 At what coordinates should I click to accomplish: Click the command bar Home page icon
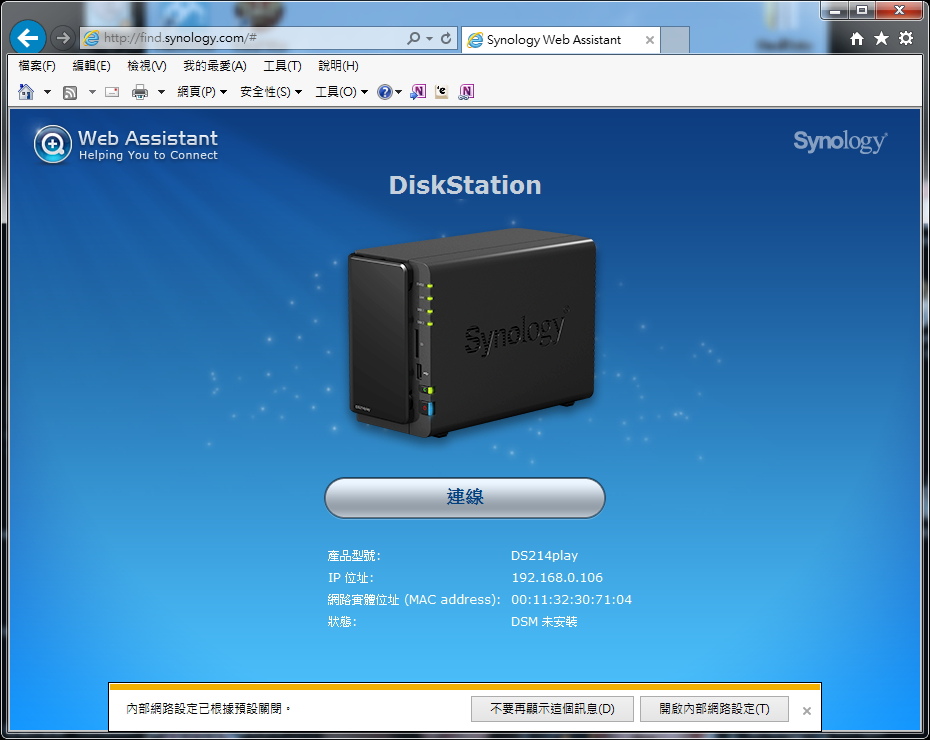(x=26, y=92)
